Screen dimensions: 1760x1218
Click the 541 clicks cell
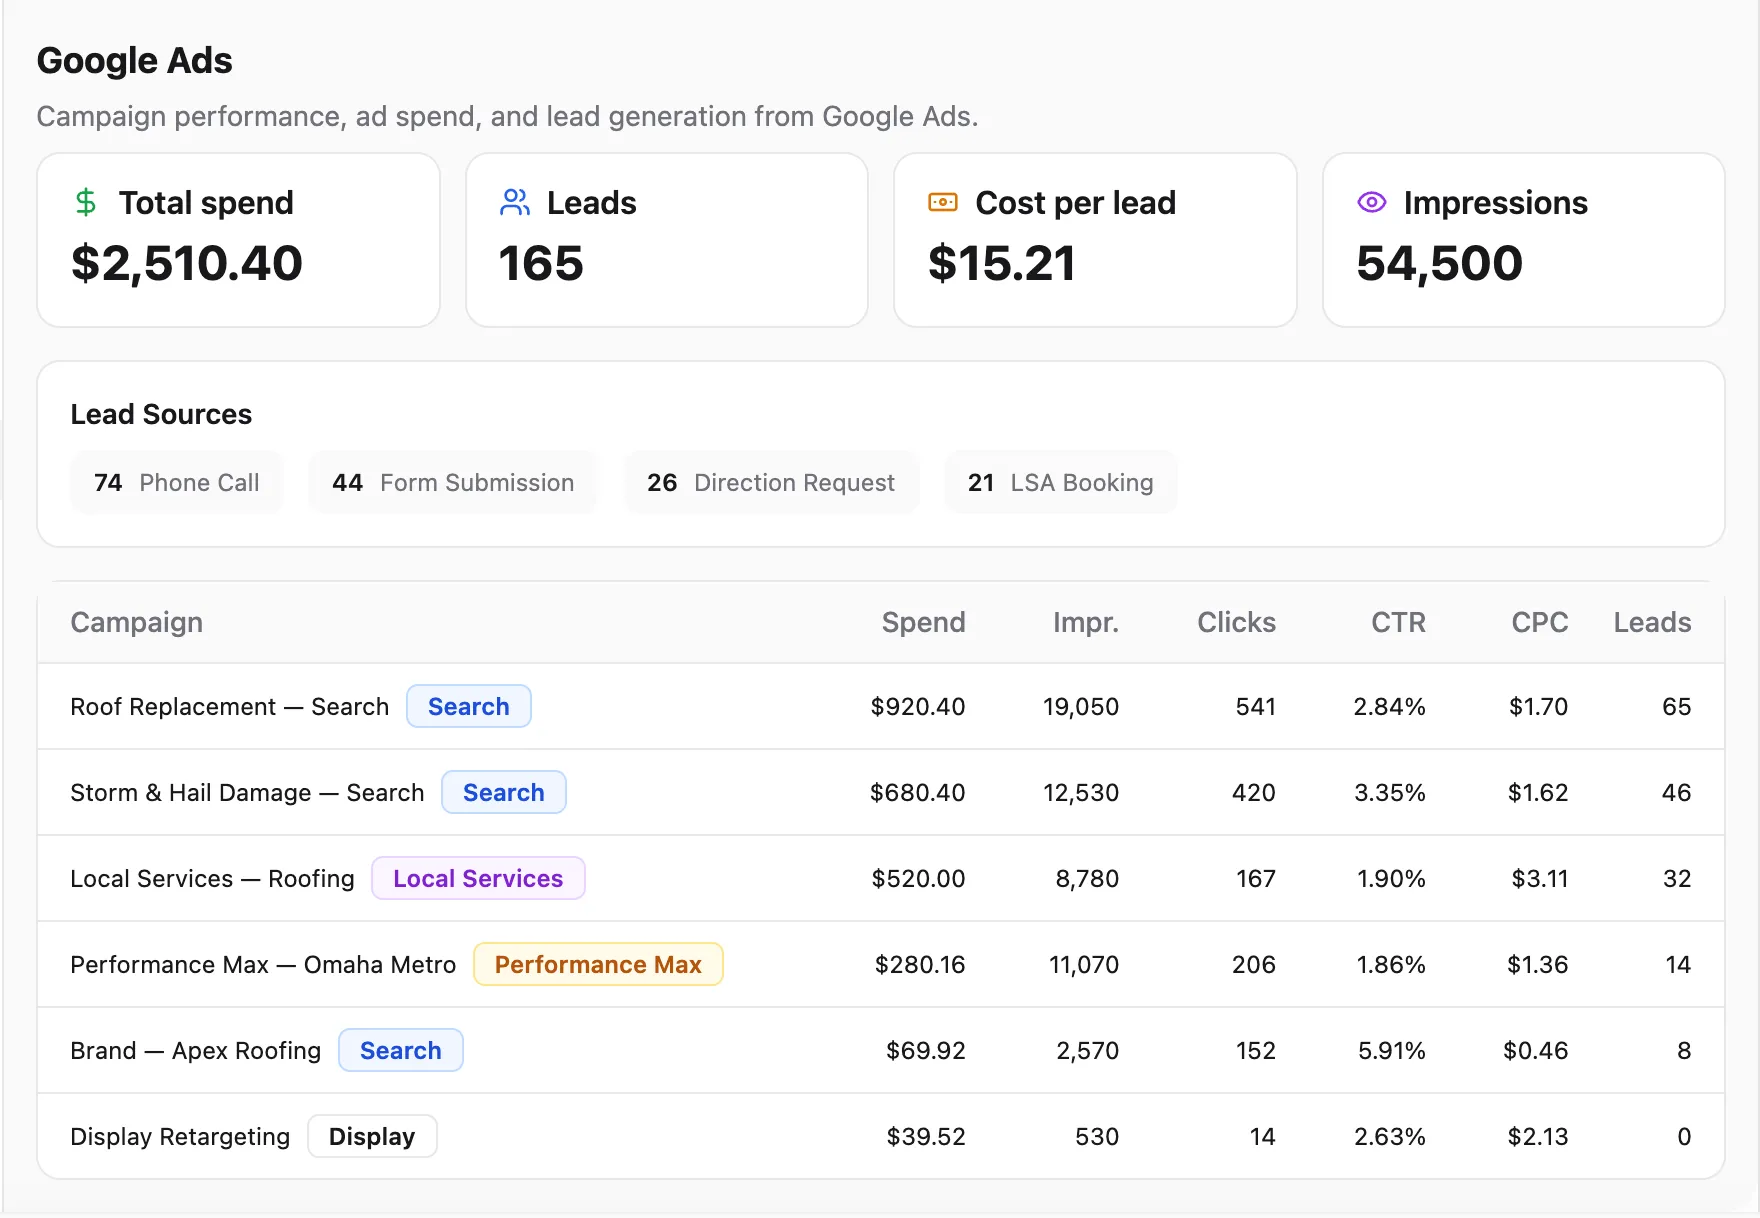pos(1256,707)
